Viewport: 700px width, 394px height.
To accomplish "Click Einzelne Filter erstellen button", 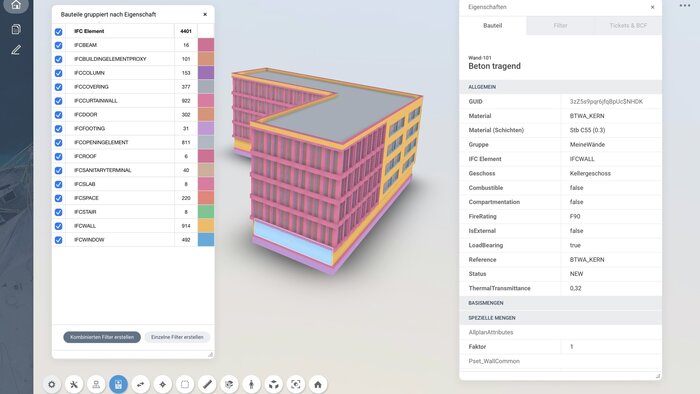I will [177, 337].
